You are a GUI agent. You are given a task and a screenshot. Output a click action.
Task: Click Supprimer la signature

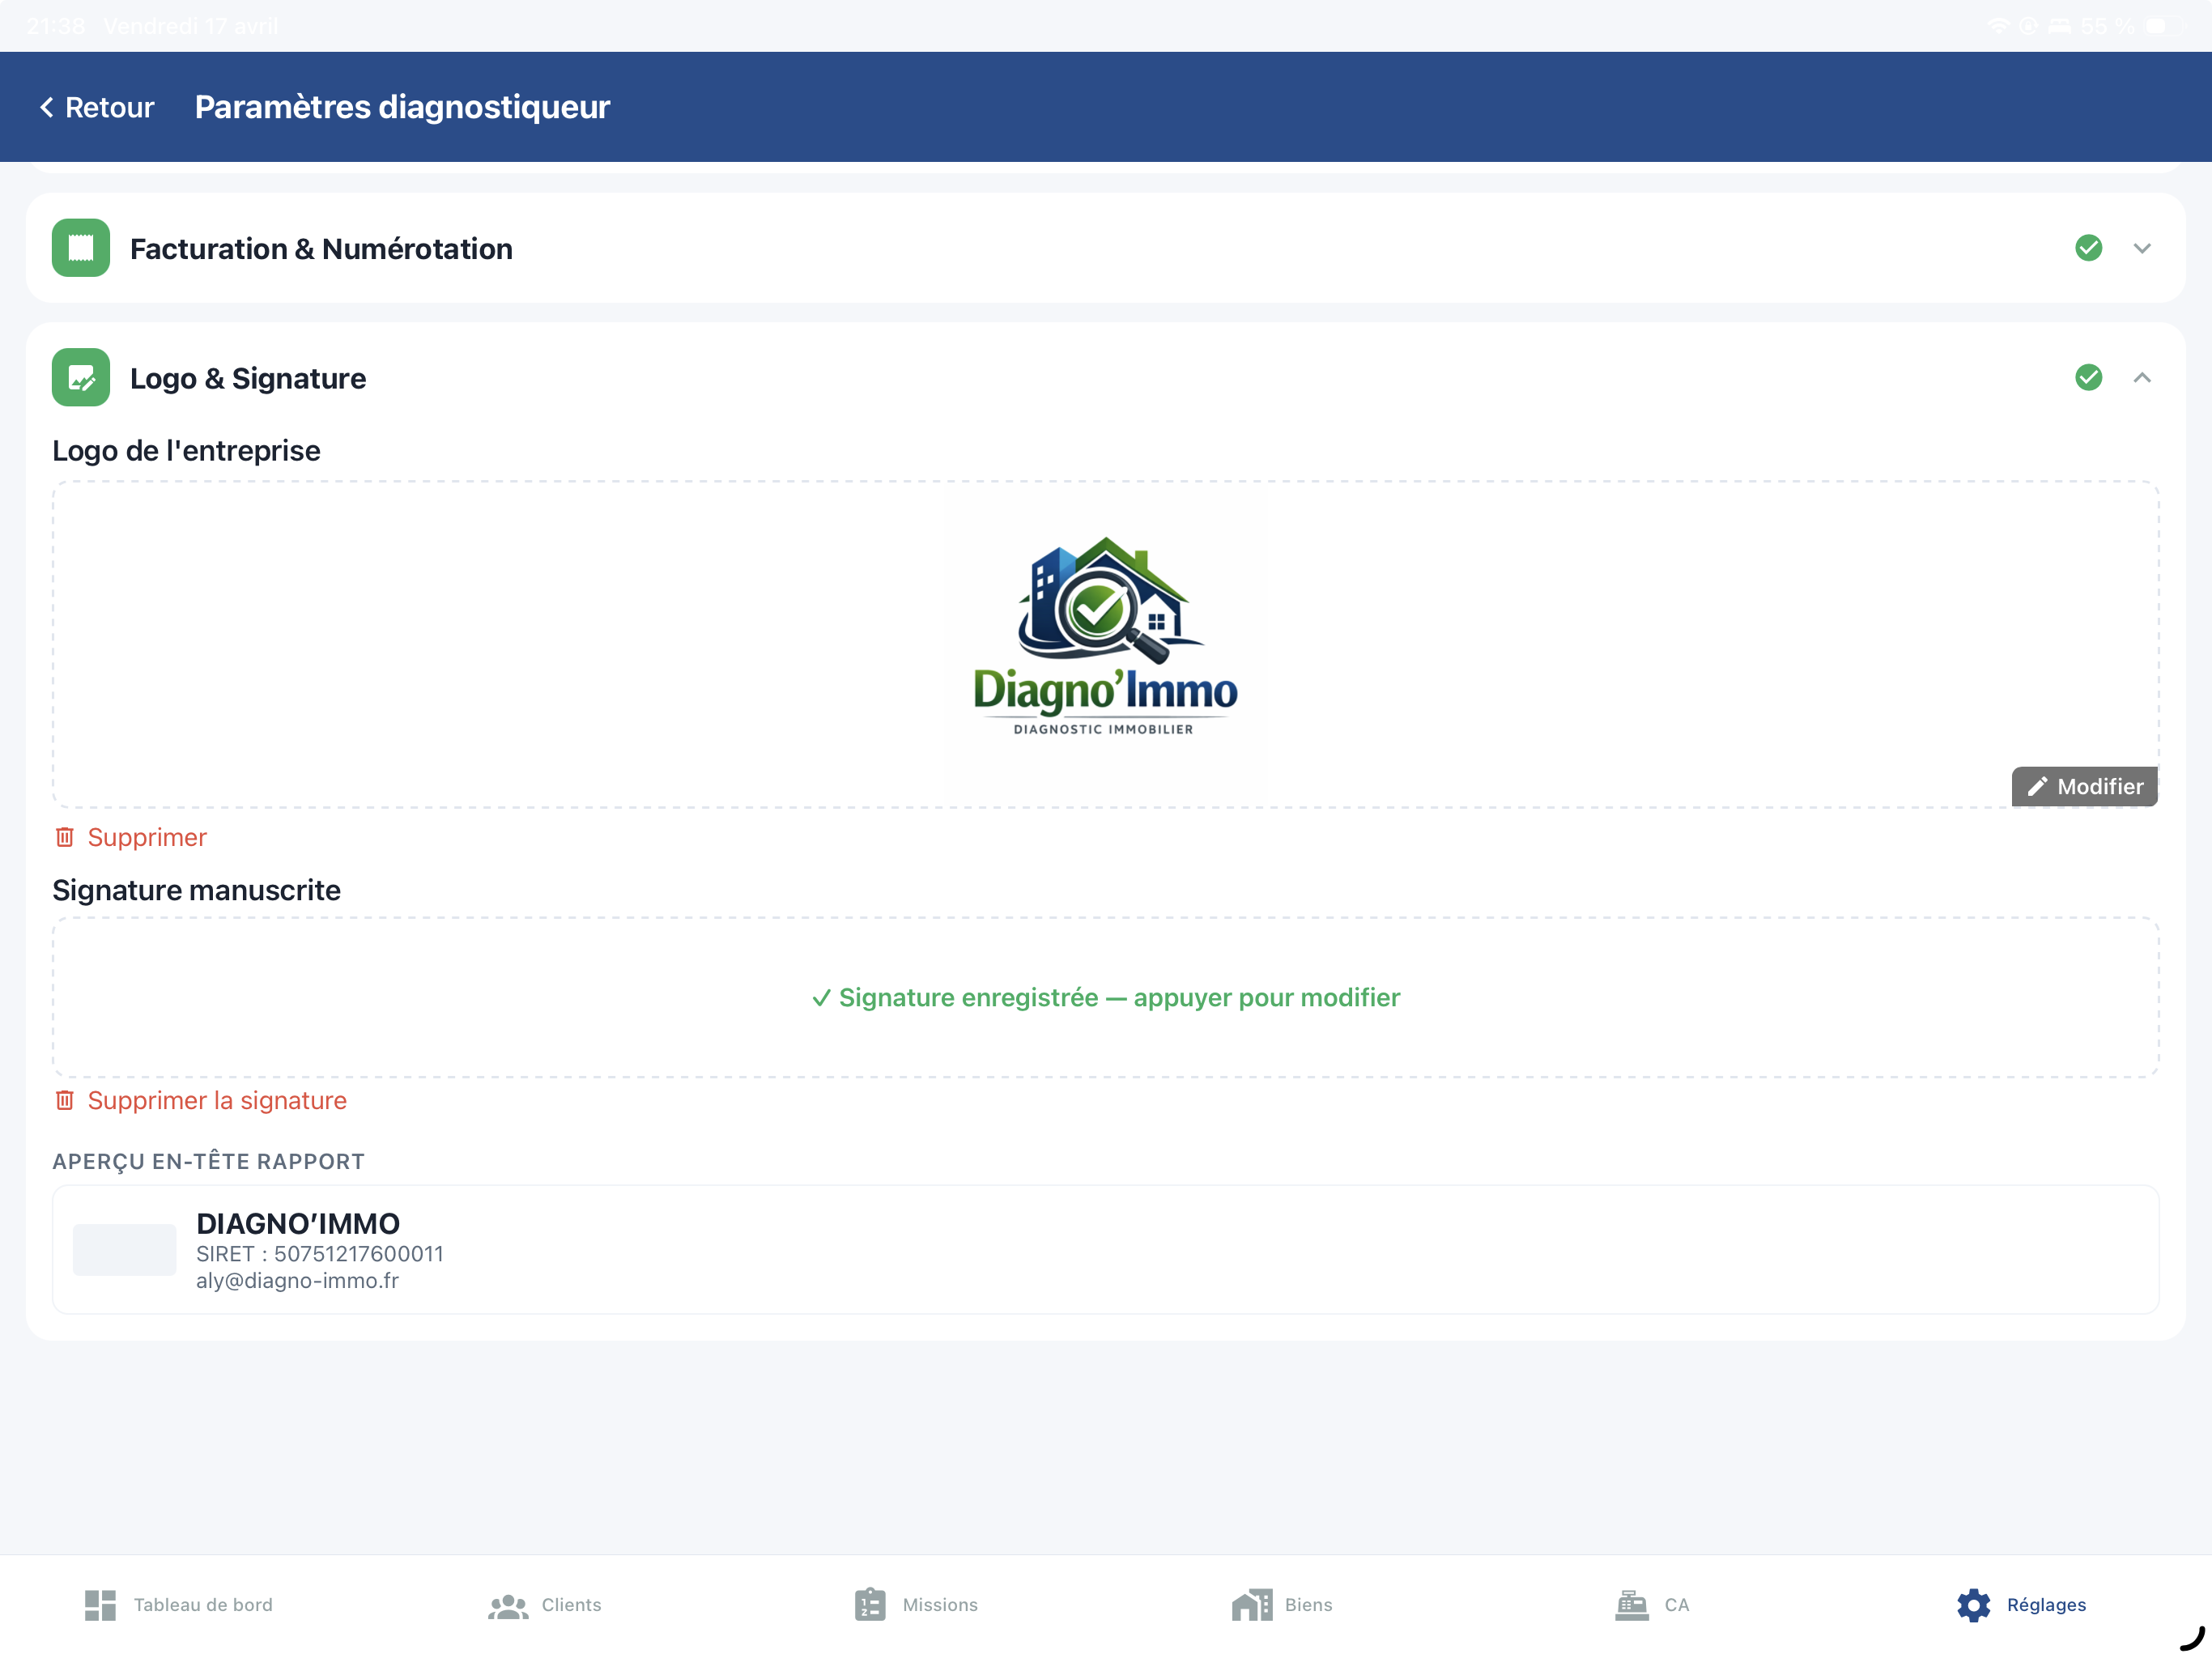[x=200, y=1100]
